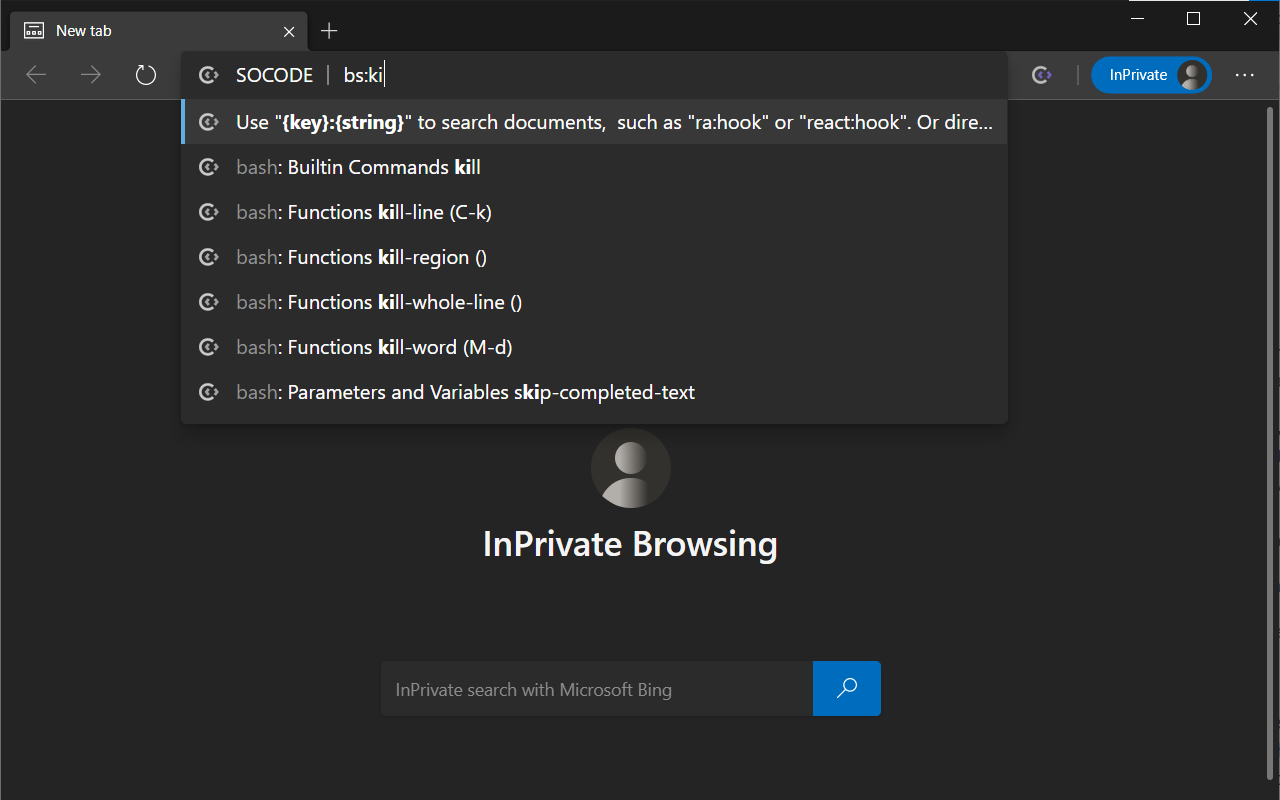This screenshot has width=1280, height=800.
Task: Open the browser settings menu via the ellipsis
Action: (x=1244, y=75)
